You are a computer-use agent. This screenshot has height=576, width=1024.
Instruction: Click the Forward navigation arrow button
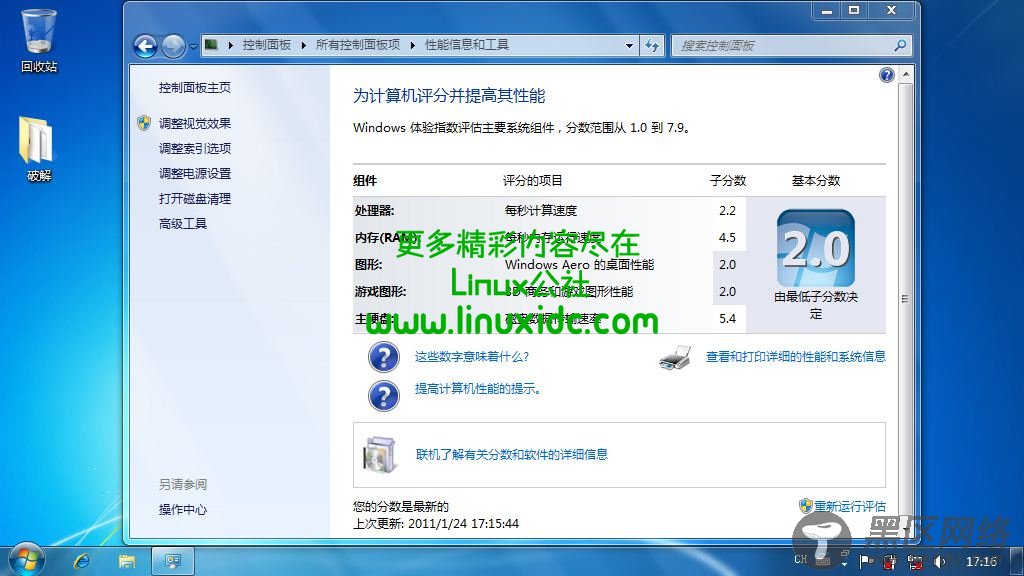pos(173,46)
